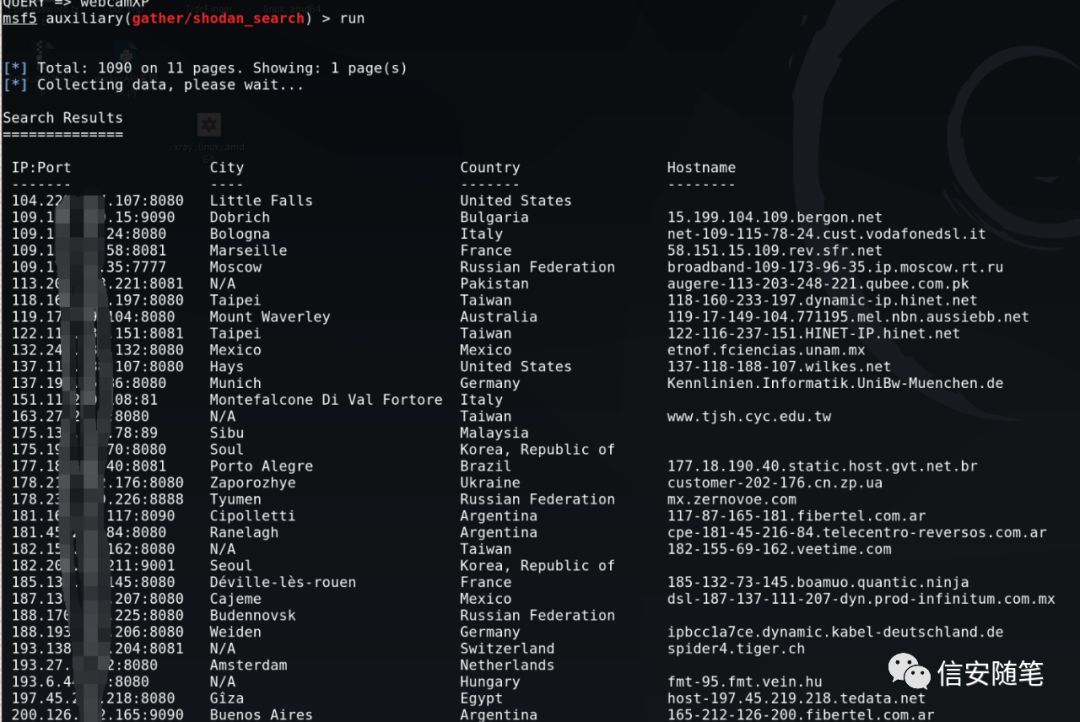Click city 'Seoul'

click(231, 566)
